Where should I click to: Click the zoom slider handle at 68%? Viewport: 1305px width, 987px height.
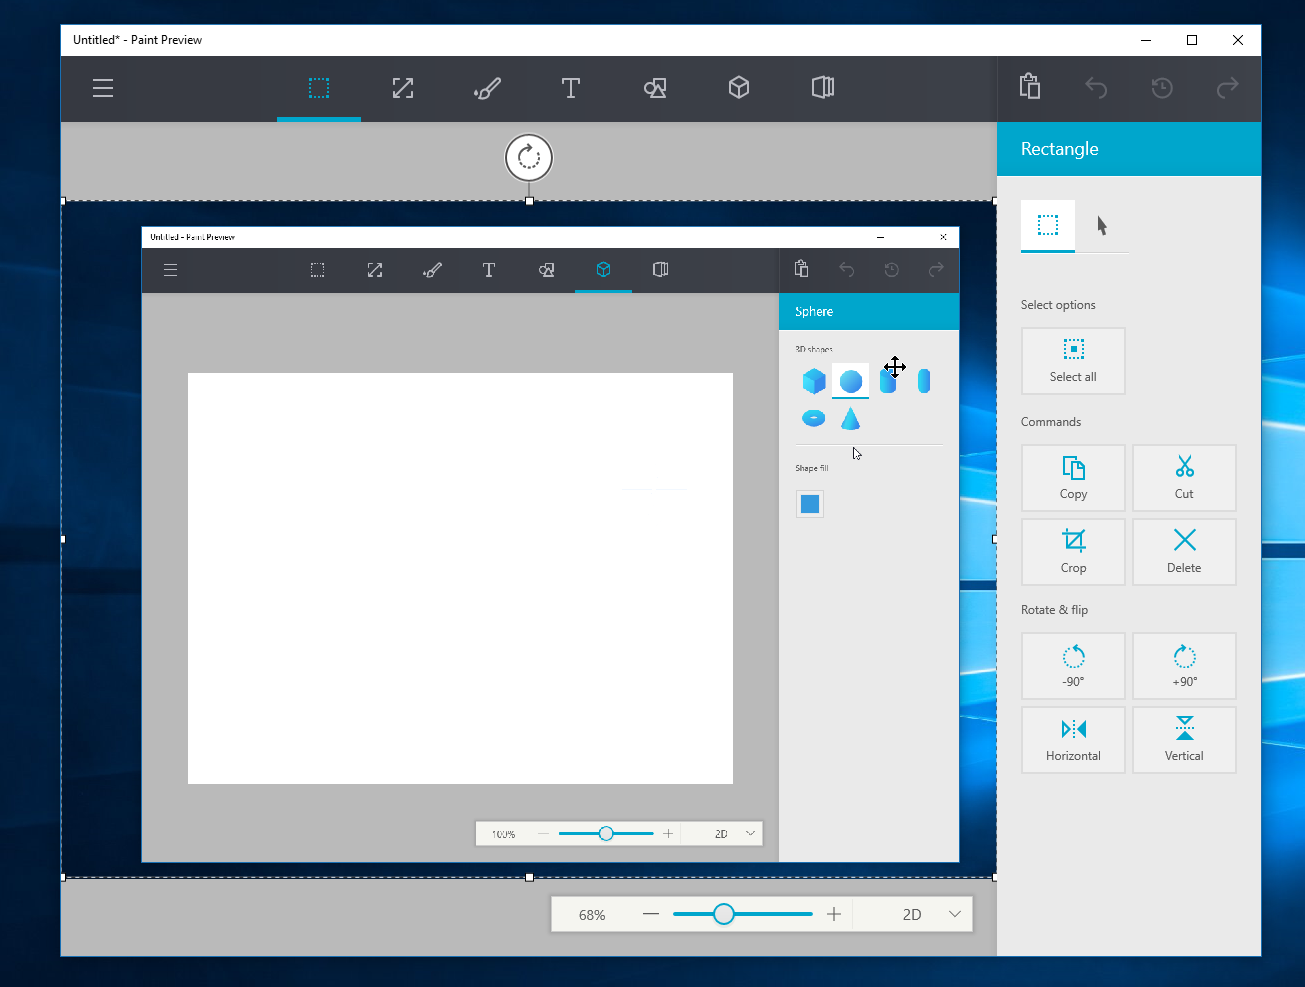click(x=724, y=914)
